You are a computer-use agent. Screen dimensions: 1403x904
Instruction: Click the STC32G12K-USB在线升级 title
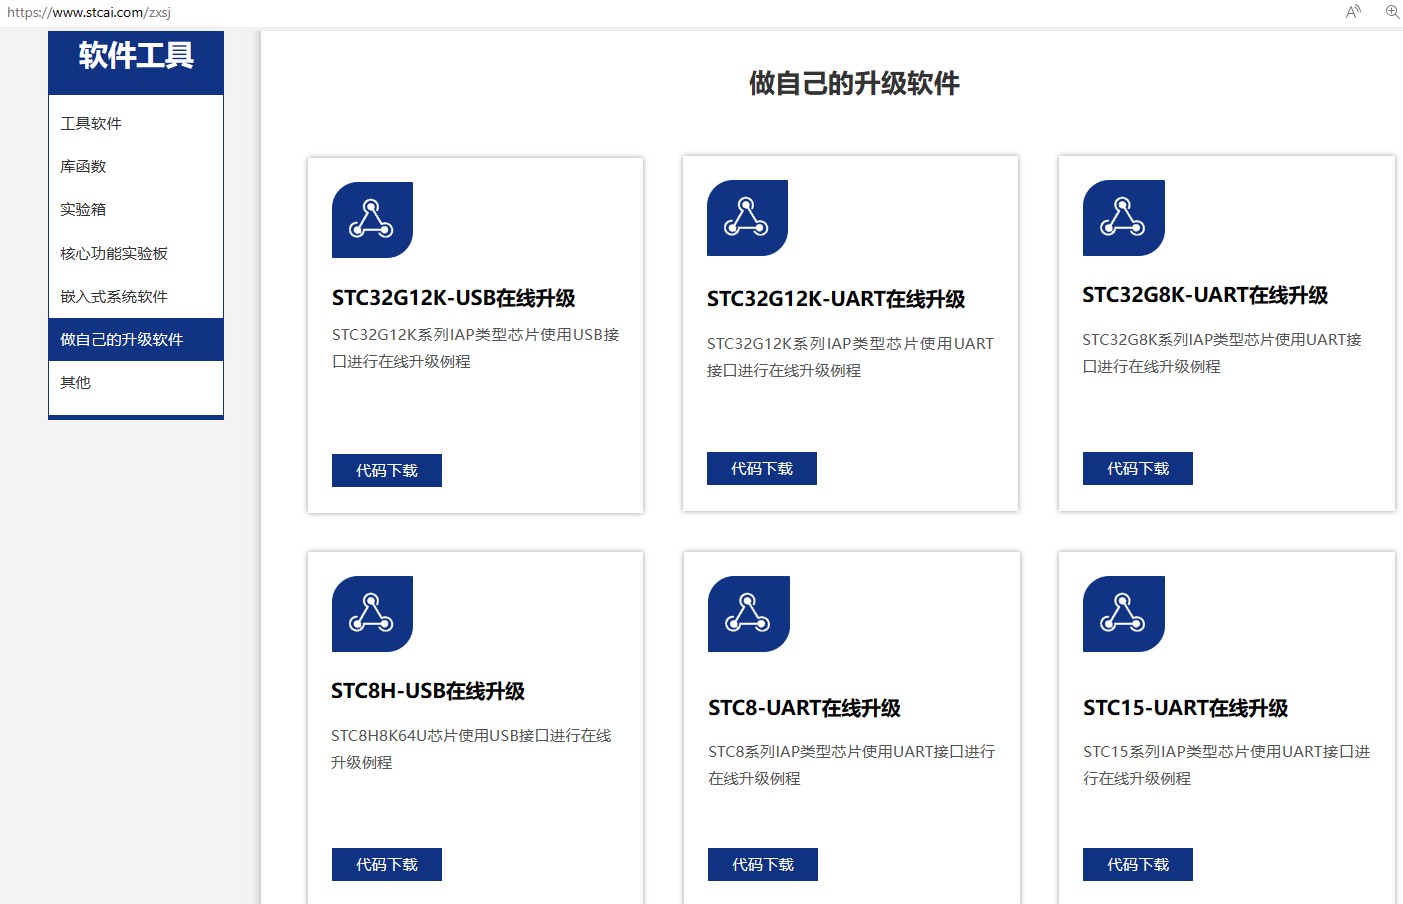(x=454, y=298)
